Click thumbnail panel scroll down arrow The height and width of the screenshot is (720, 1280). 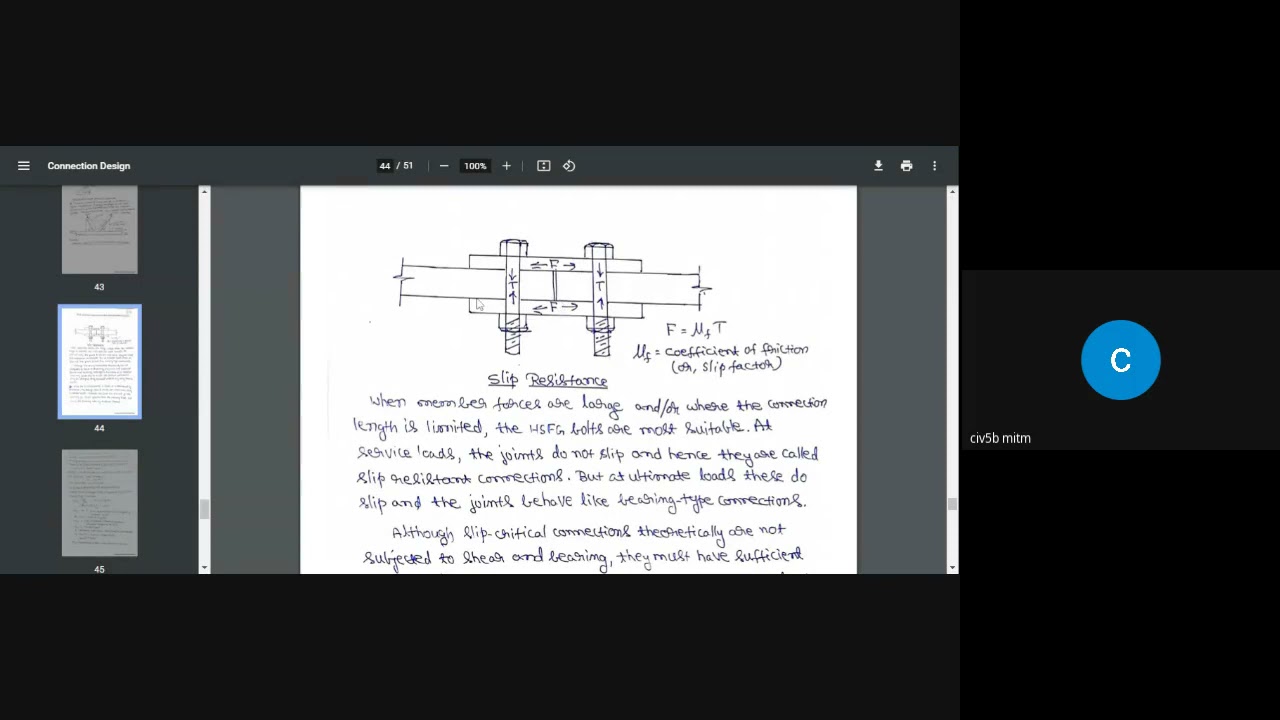tap(204, 568)
